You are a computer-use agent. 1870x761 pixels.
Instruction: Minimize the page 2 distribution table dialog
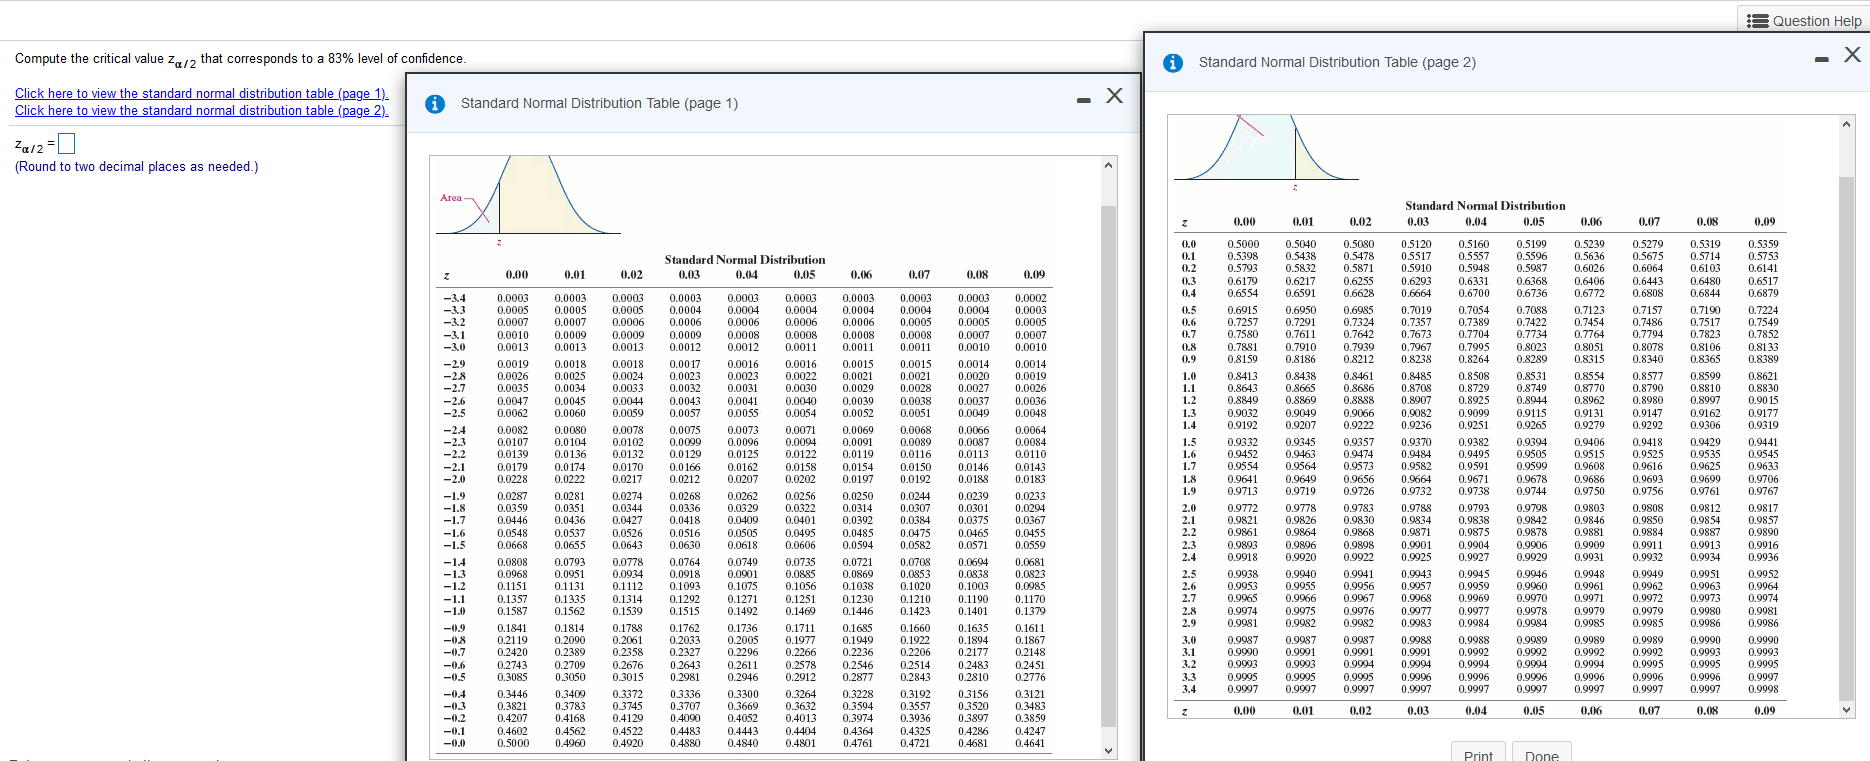point(1821,60)
